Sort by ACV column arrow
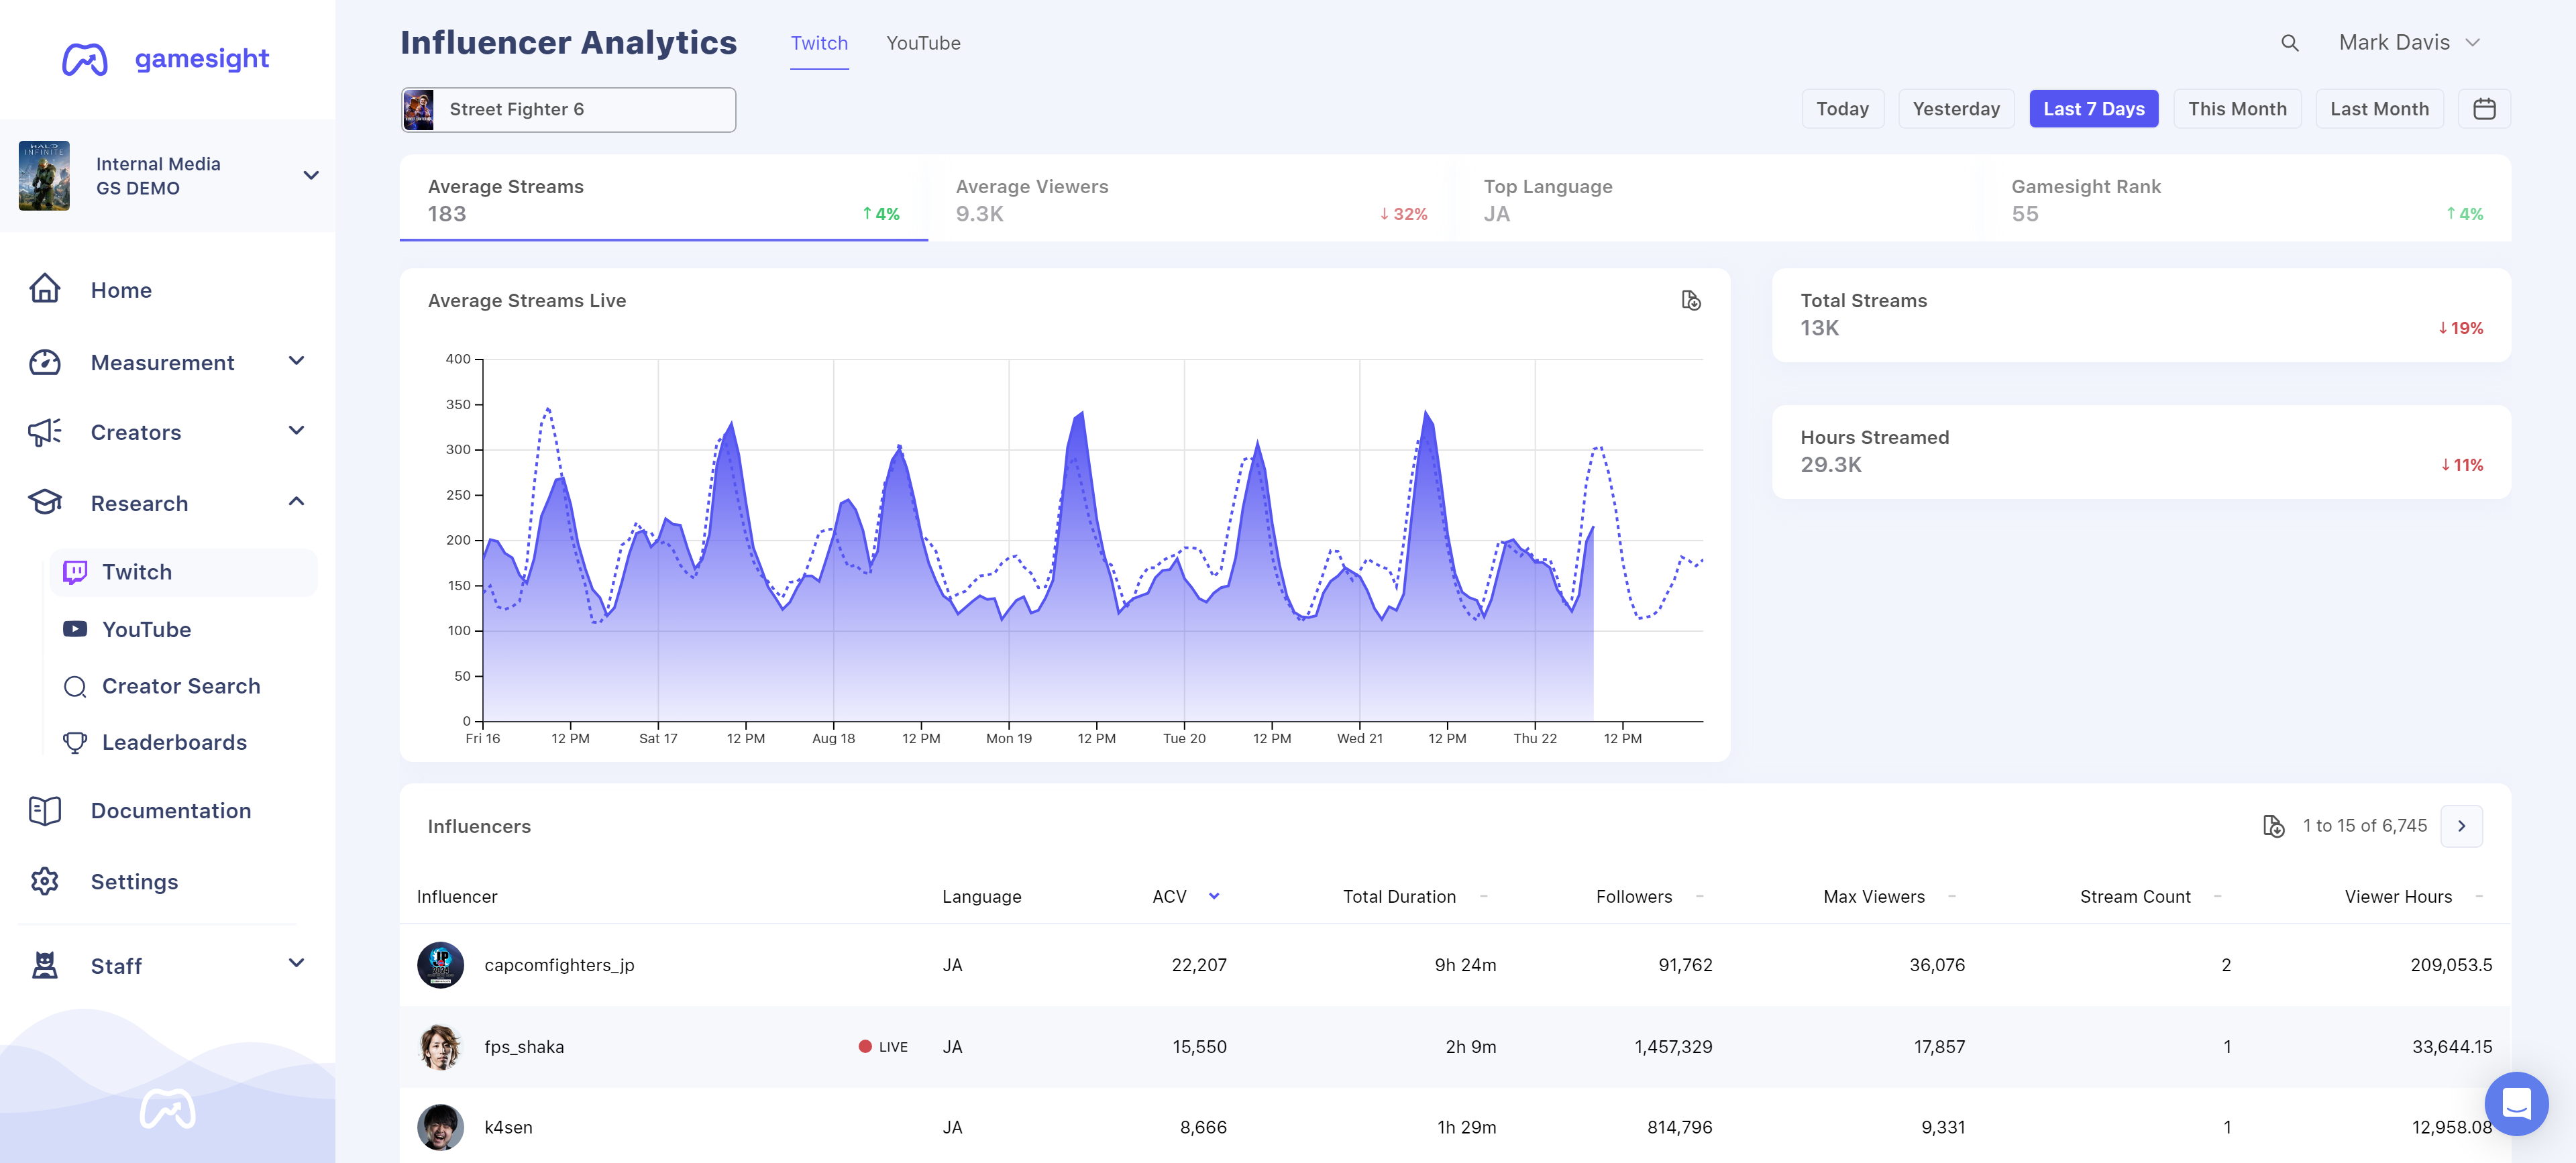This screenshot has width=2576, height=1163. point(1213,896)
